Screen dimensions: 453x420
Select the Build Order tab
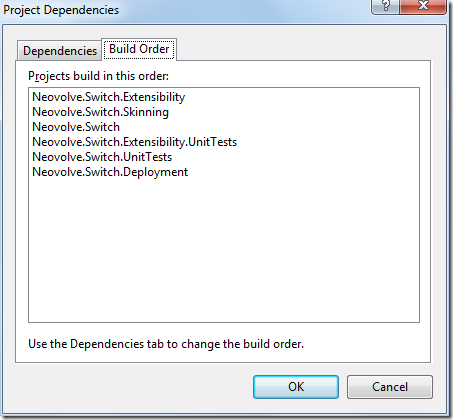point(139,49)
